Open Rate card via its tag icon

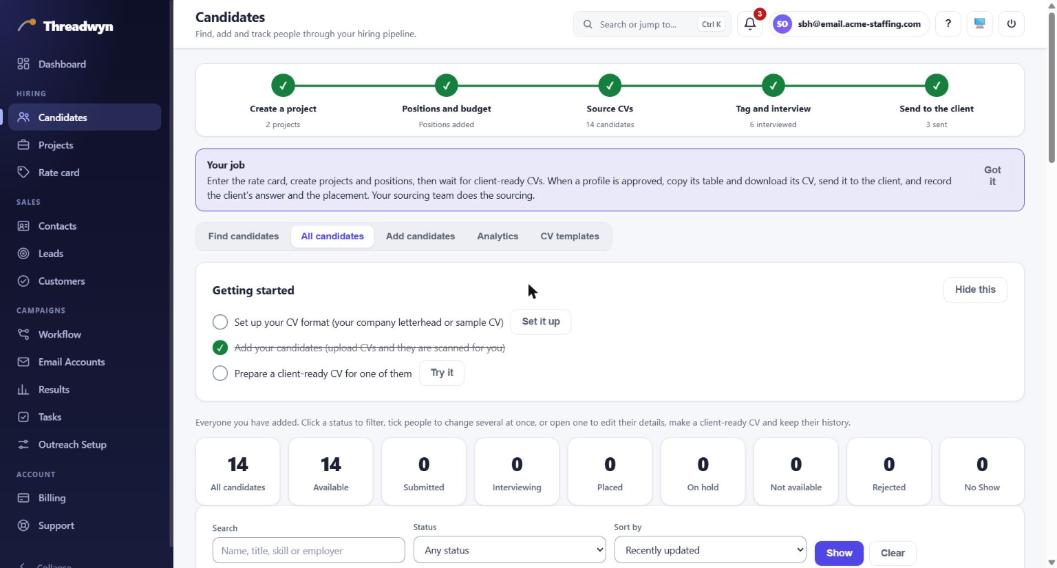coord(24,172)
